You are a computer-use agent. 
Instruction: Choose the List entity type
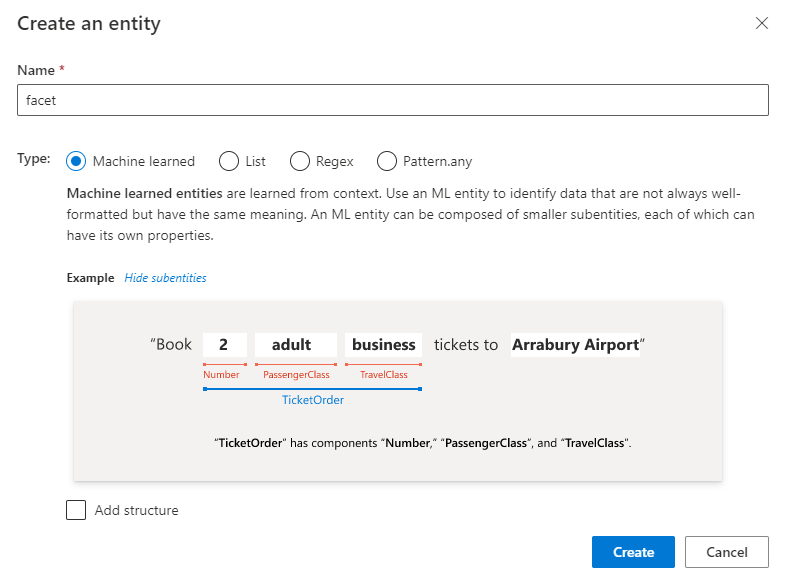[229, 161]
